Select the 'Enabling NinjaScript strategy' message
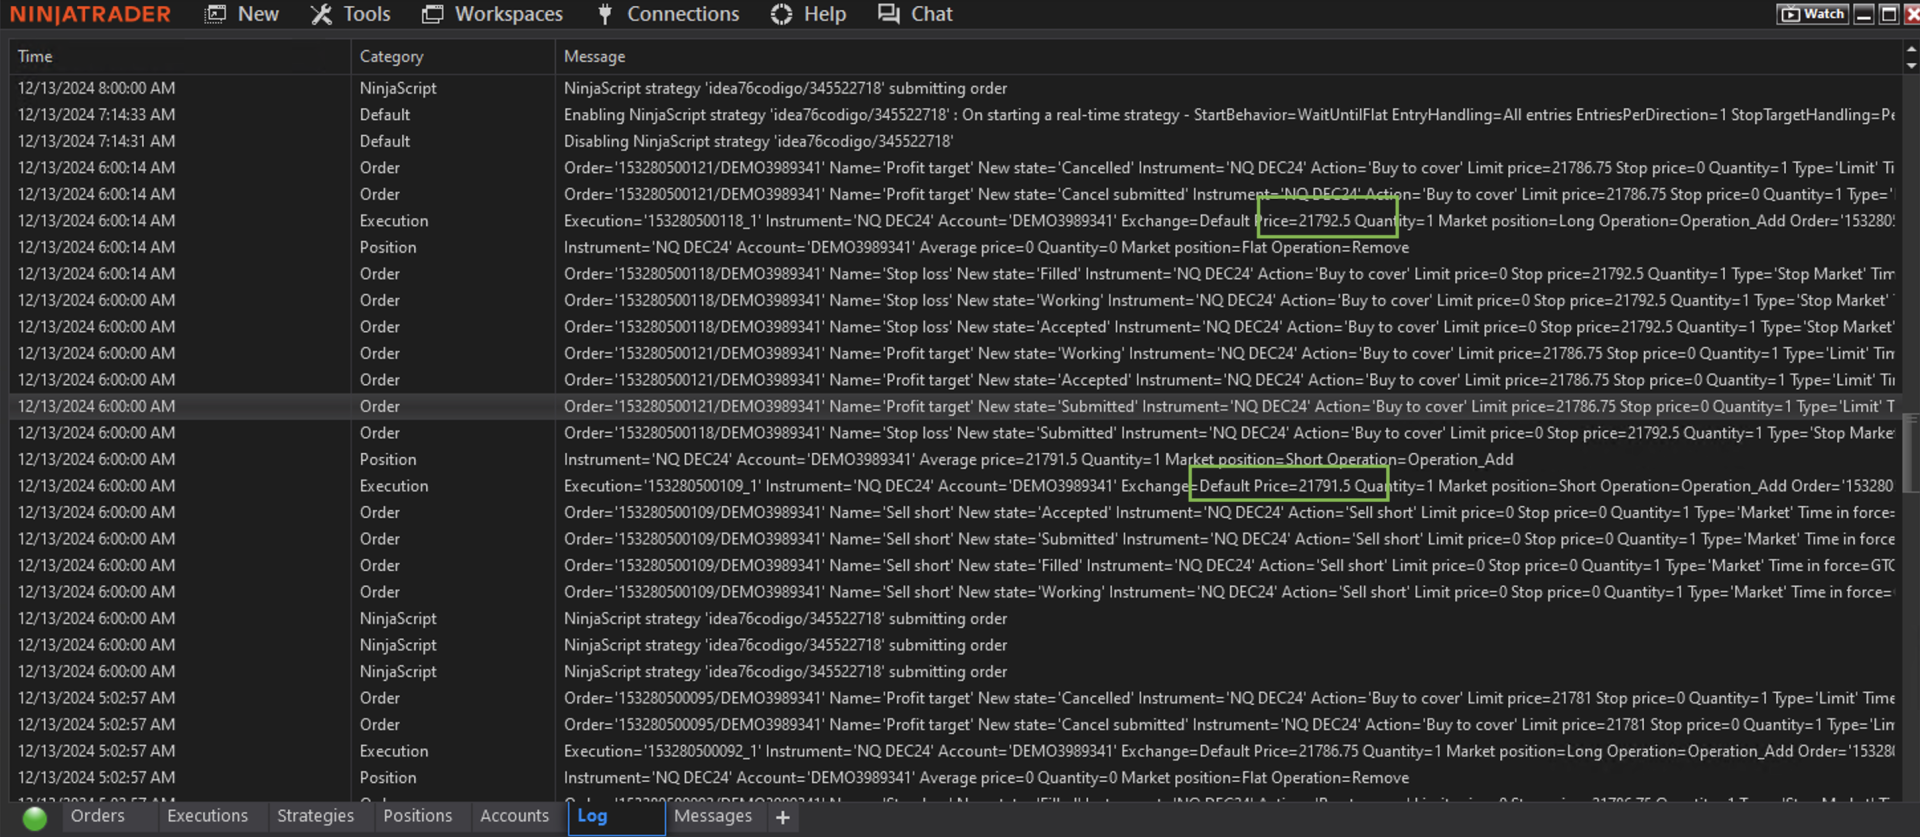Screen dimensions: 1920x837 coord(1228,115)
